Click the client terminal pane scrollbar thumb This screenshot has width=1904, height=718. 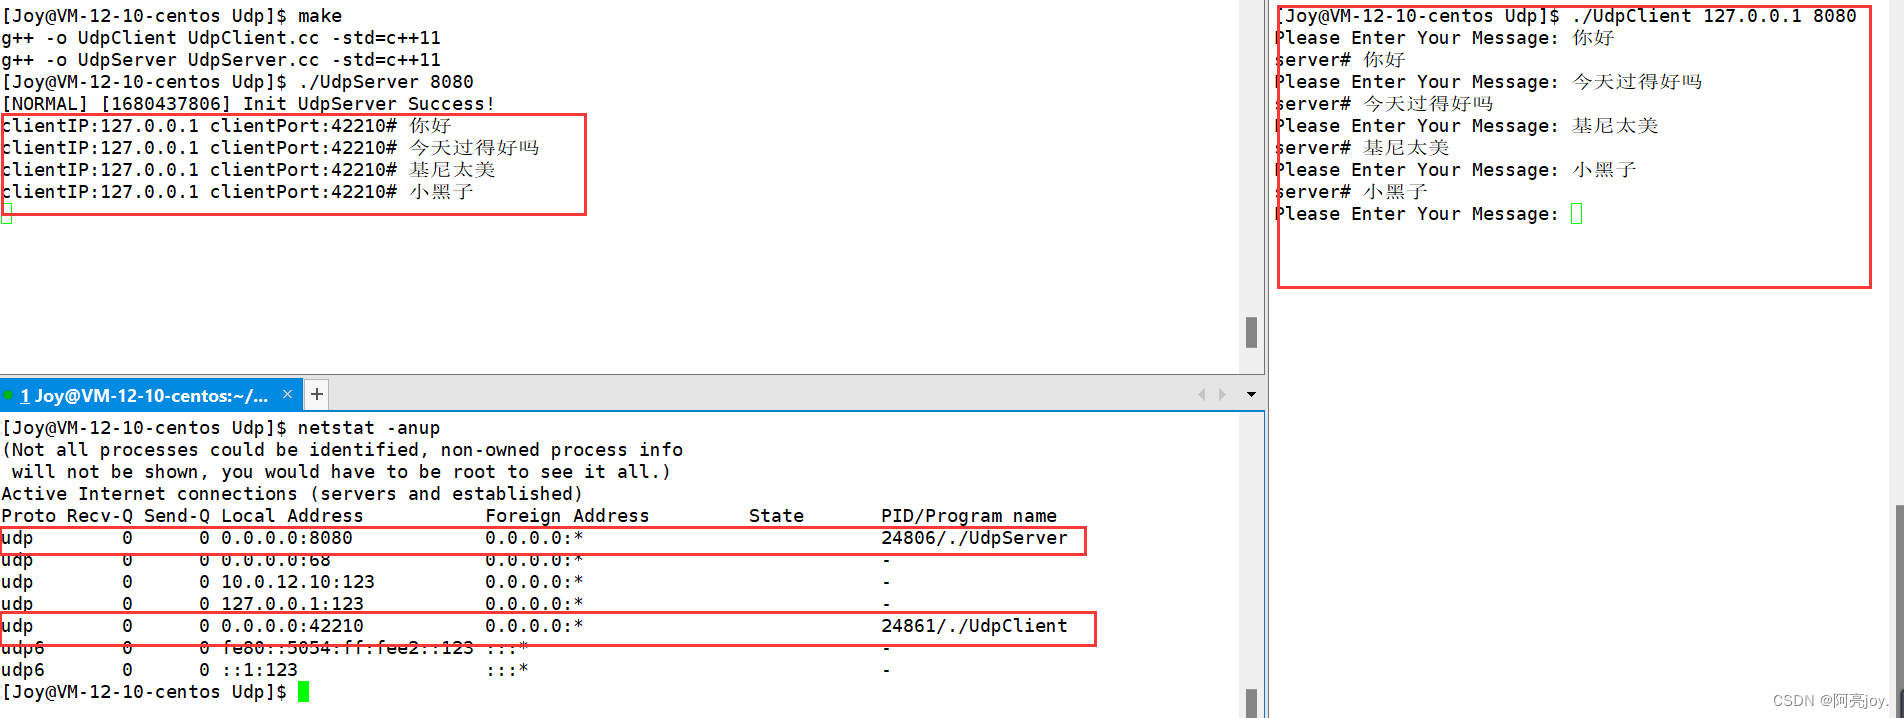point(1899,610)
